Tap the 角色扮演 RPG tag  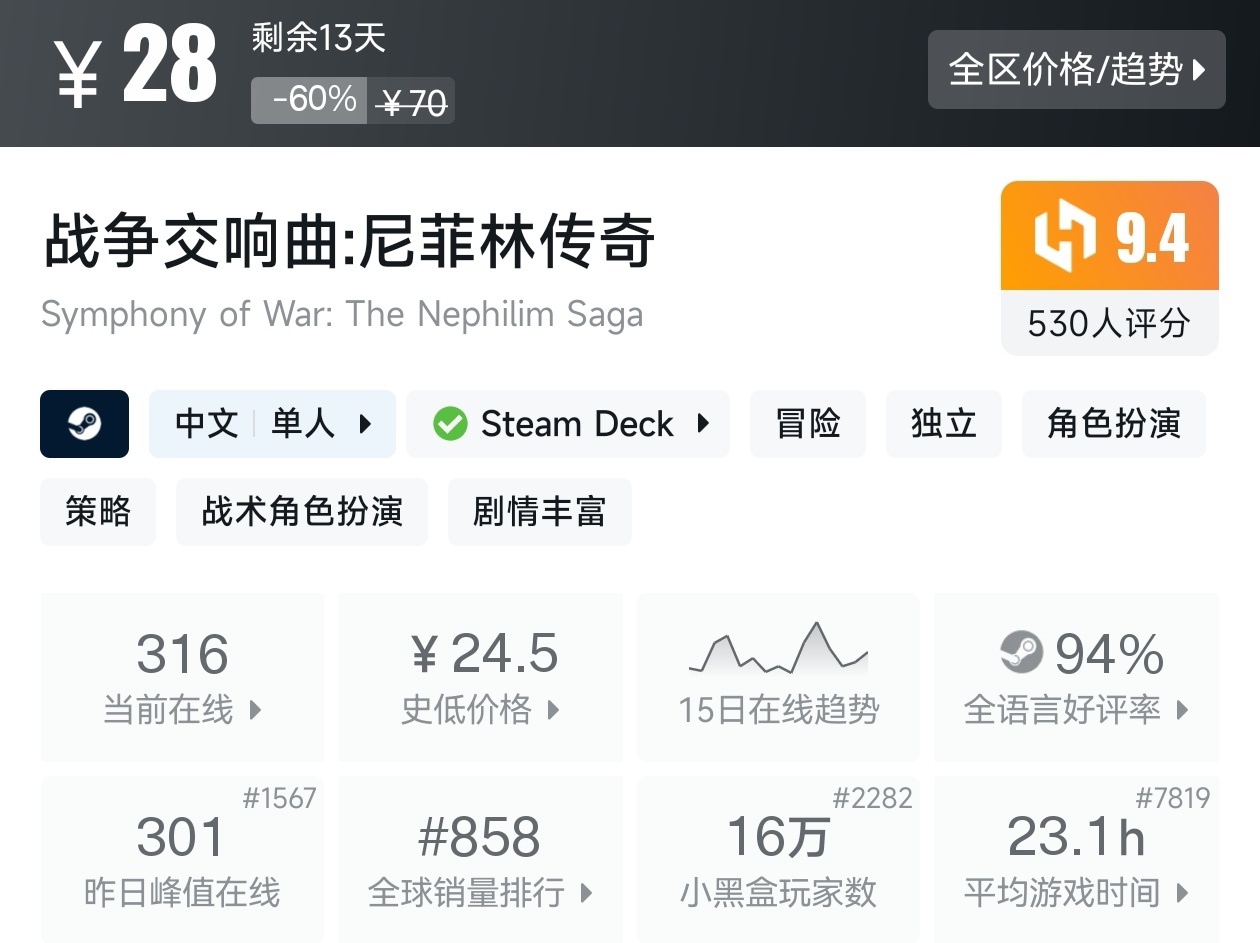pyautogui.click(x=1113, y=424)
